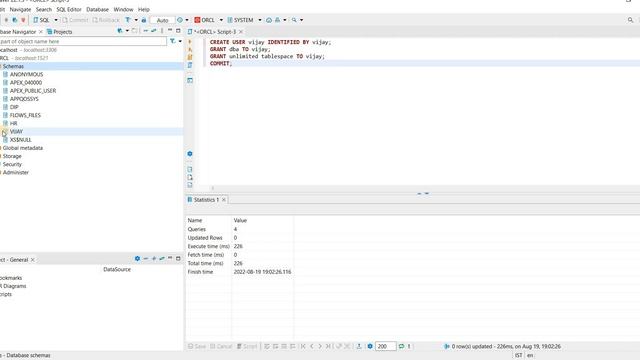Open the active schema SYSTEM selector
The width and height of the screenshot is (640, 360).
pos(244,20)
